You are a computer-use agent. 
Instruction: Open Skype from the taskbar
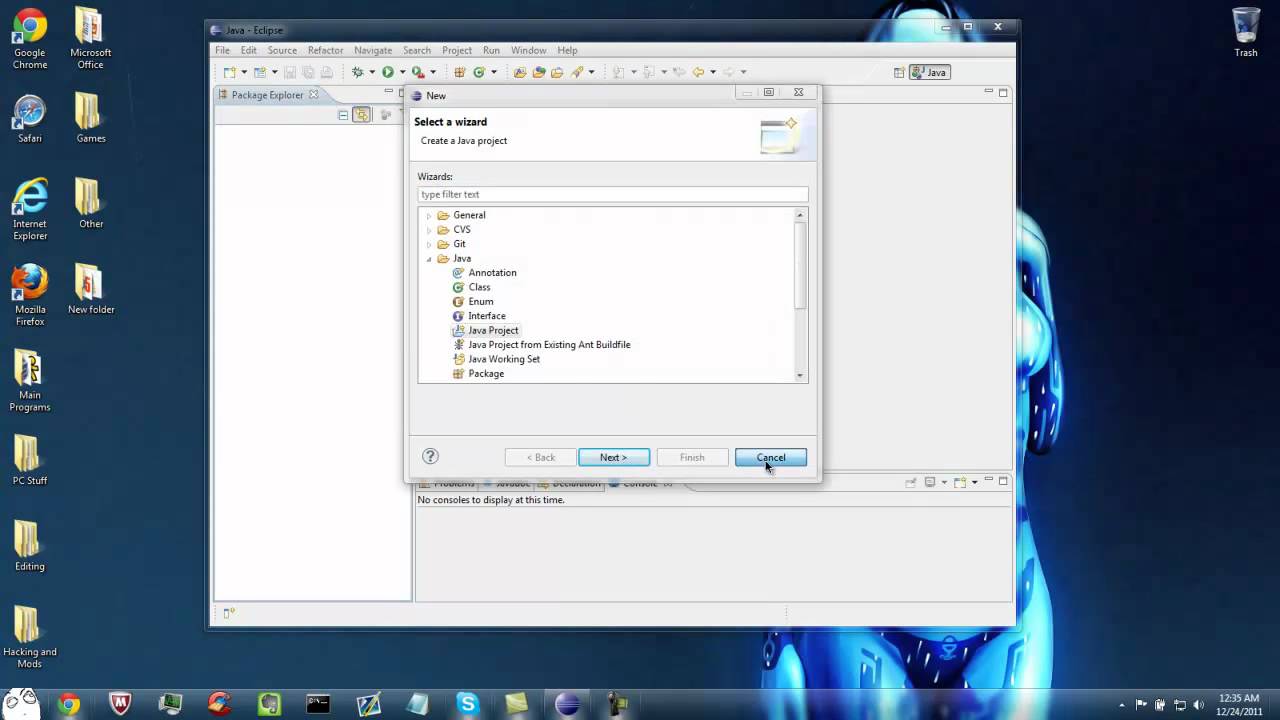[x=467, y=704]
